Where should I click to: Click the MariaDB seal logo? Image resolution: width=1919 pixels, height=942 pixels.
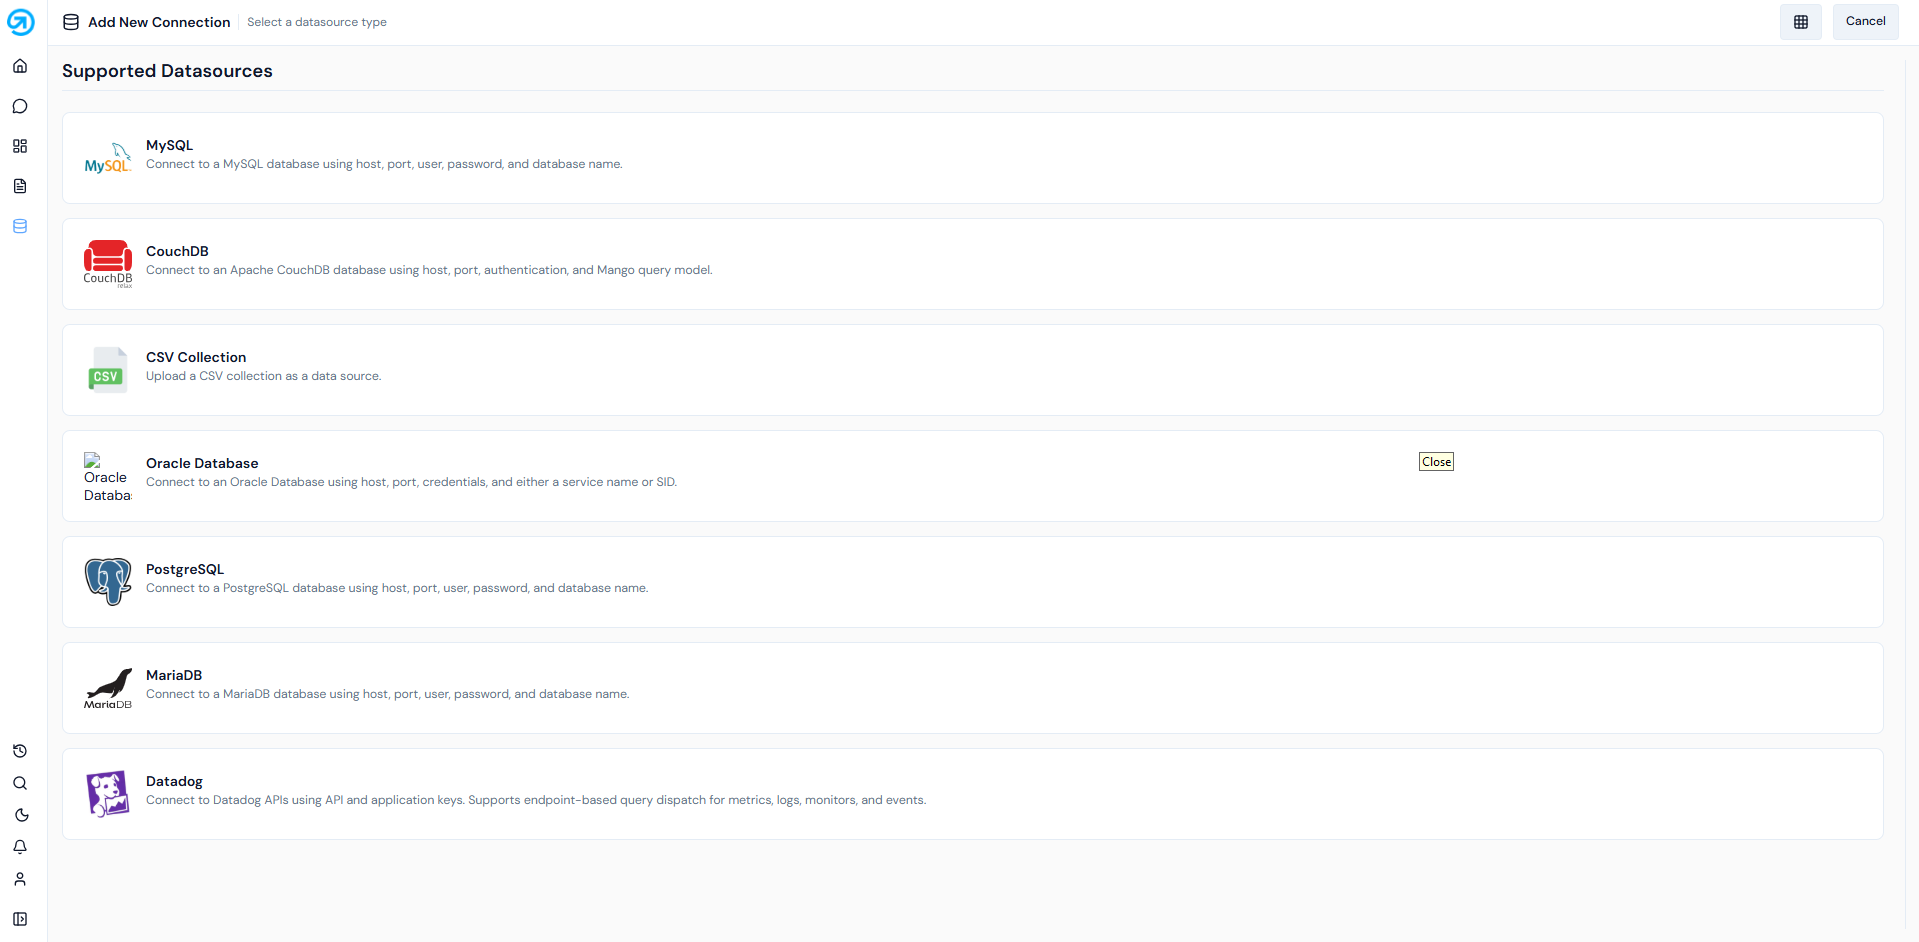click(108, 688)
